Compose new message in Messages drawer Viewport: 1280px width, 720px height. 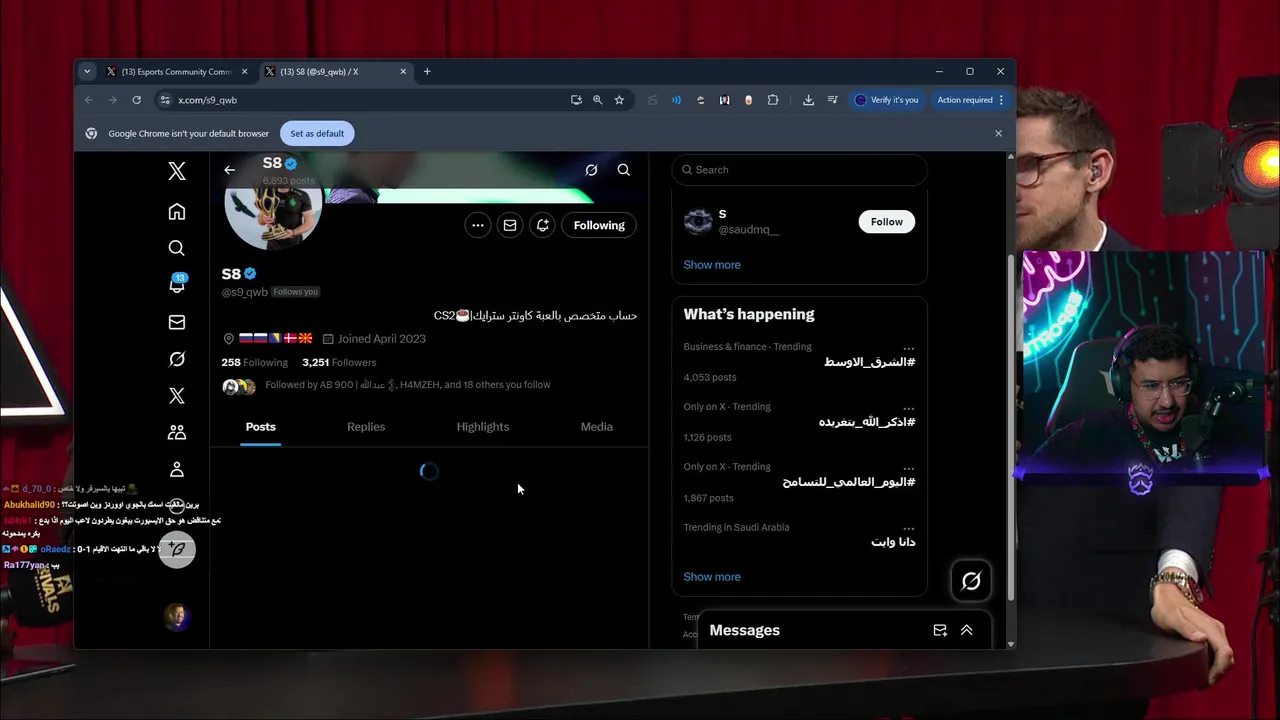click(x=940, y=631)
